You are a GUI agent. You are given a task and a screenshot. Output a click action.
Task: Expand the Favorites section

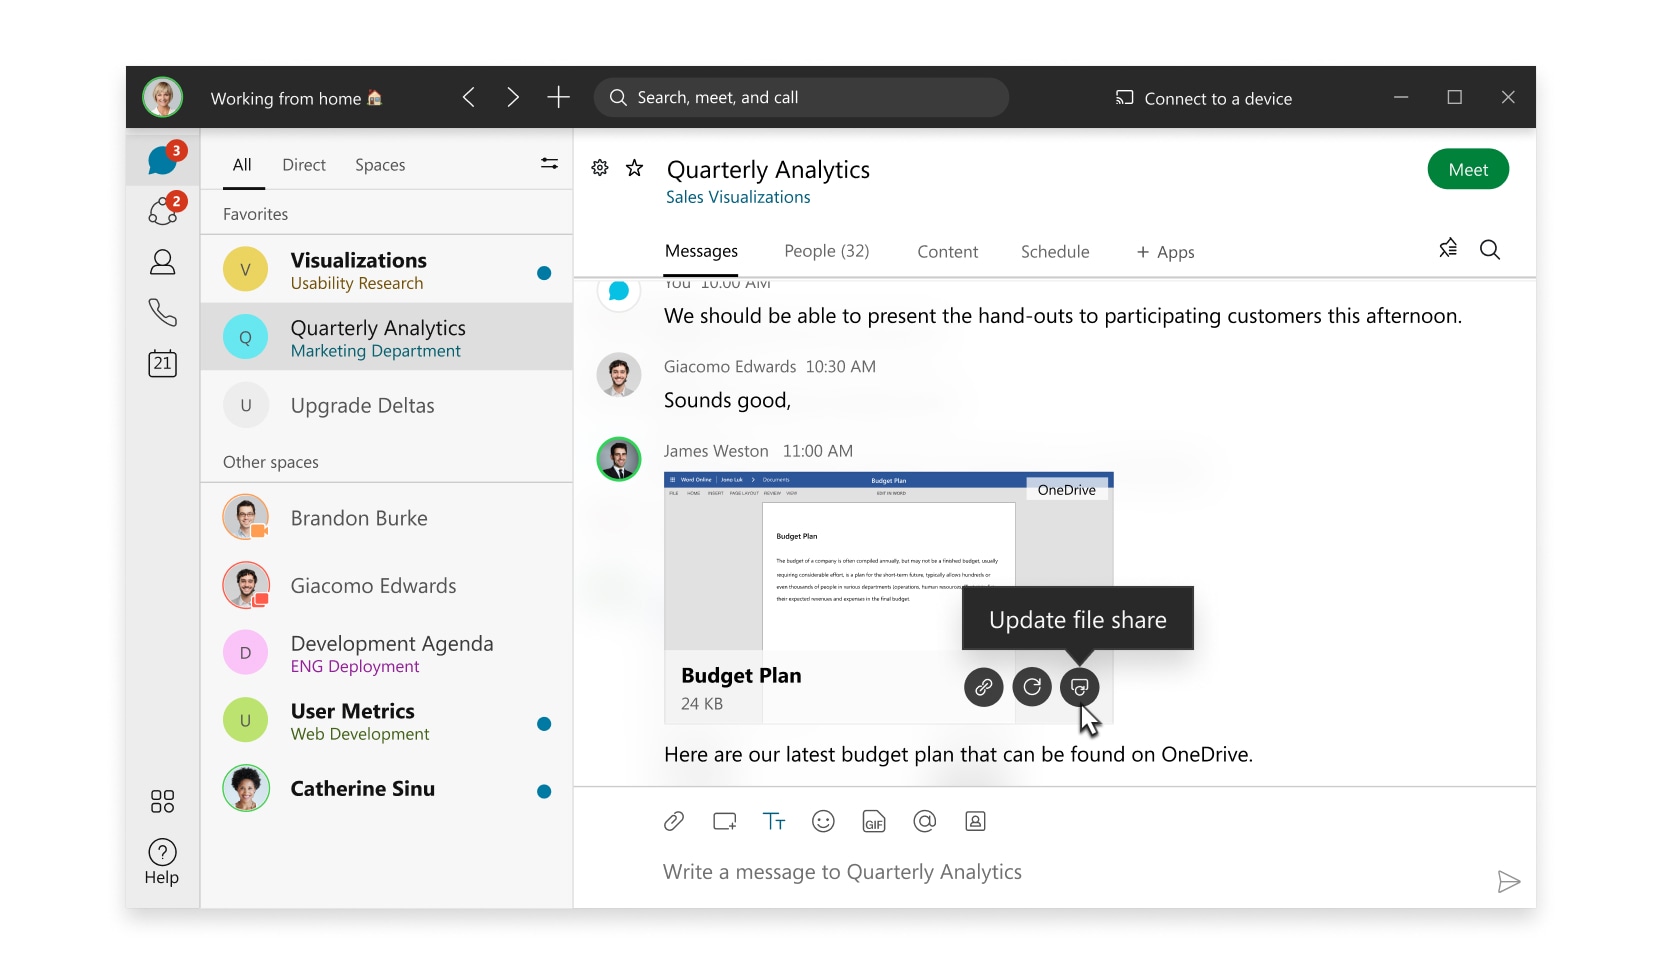[256, 213]
